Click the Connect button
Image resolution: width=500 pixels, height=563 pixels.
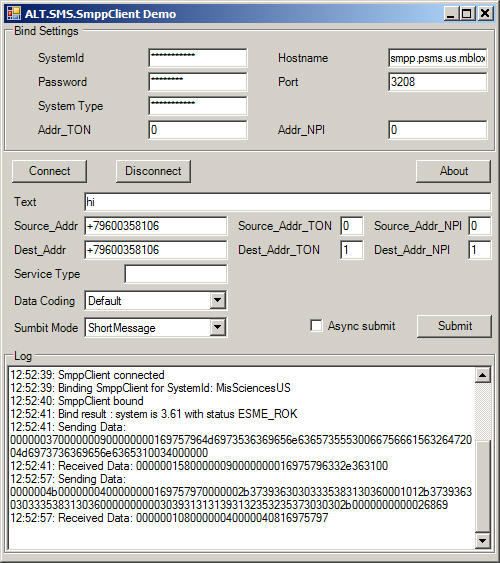(50, 171)
